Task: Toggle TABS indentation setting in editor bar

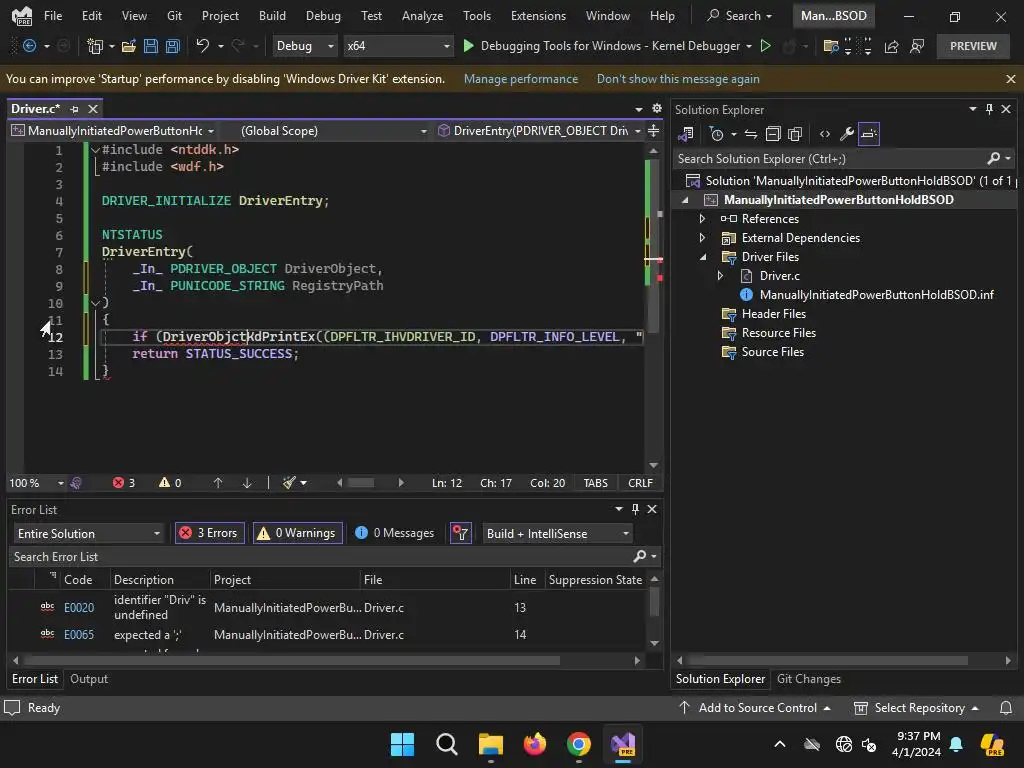Action: 596,483
